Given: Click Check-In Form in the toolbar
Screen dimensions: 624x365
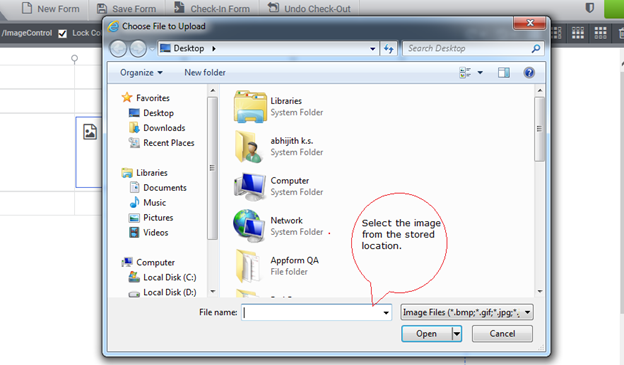Looking at the screenshot, I should [x=212, y=8].
